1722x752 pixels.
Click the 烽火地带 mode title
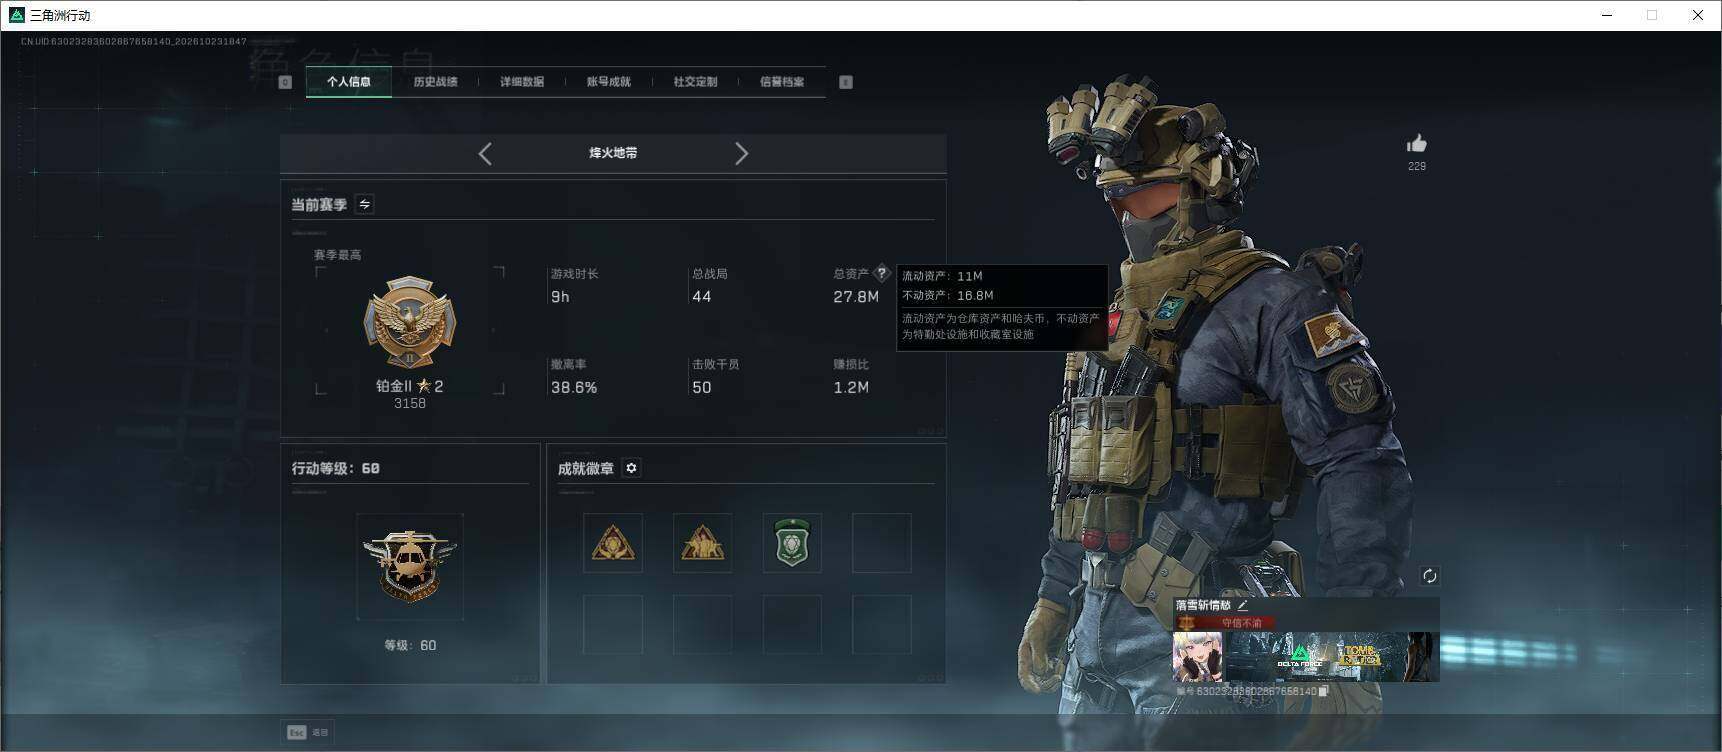click(x=613, y=153)
